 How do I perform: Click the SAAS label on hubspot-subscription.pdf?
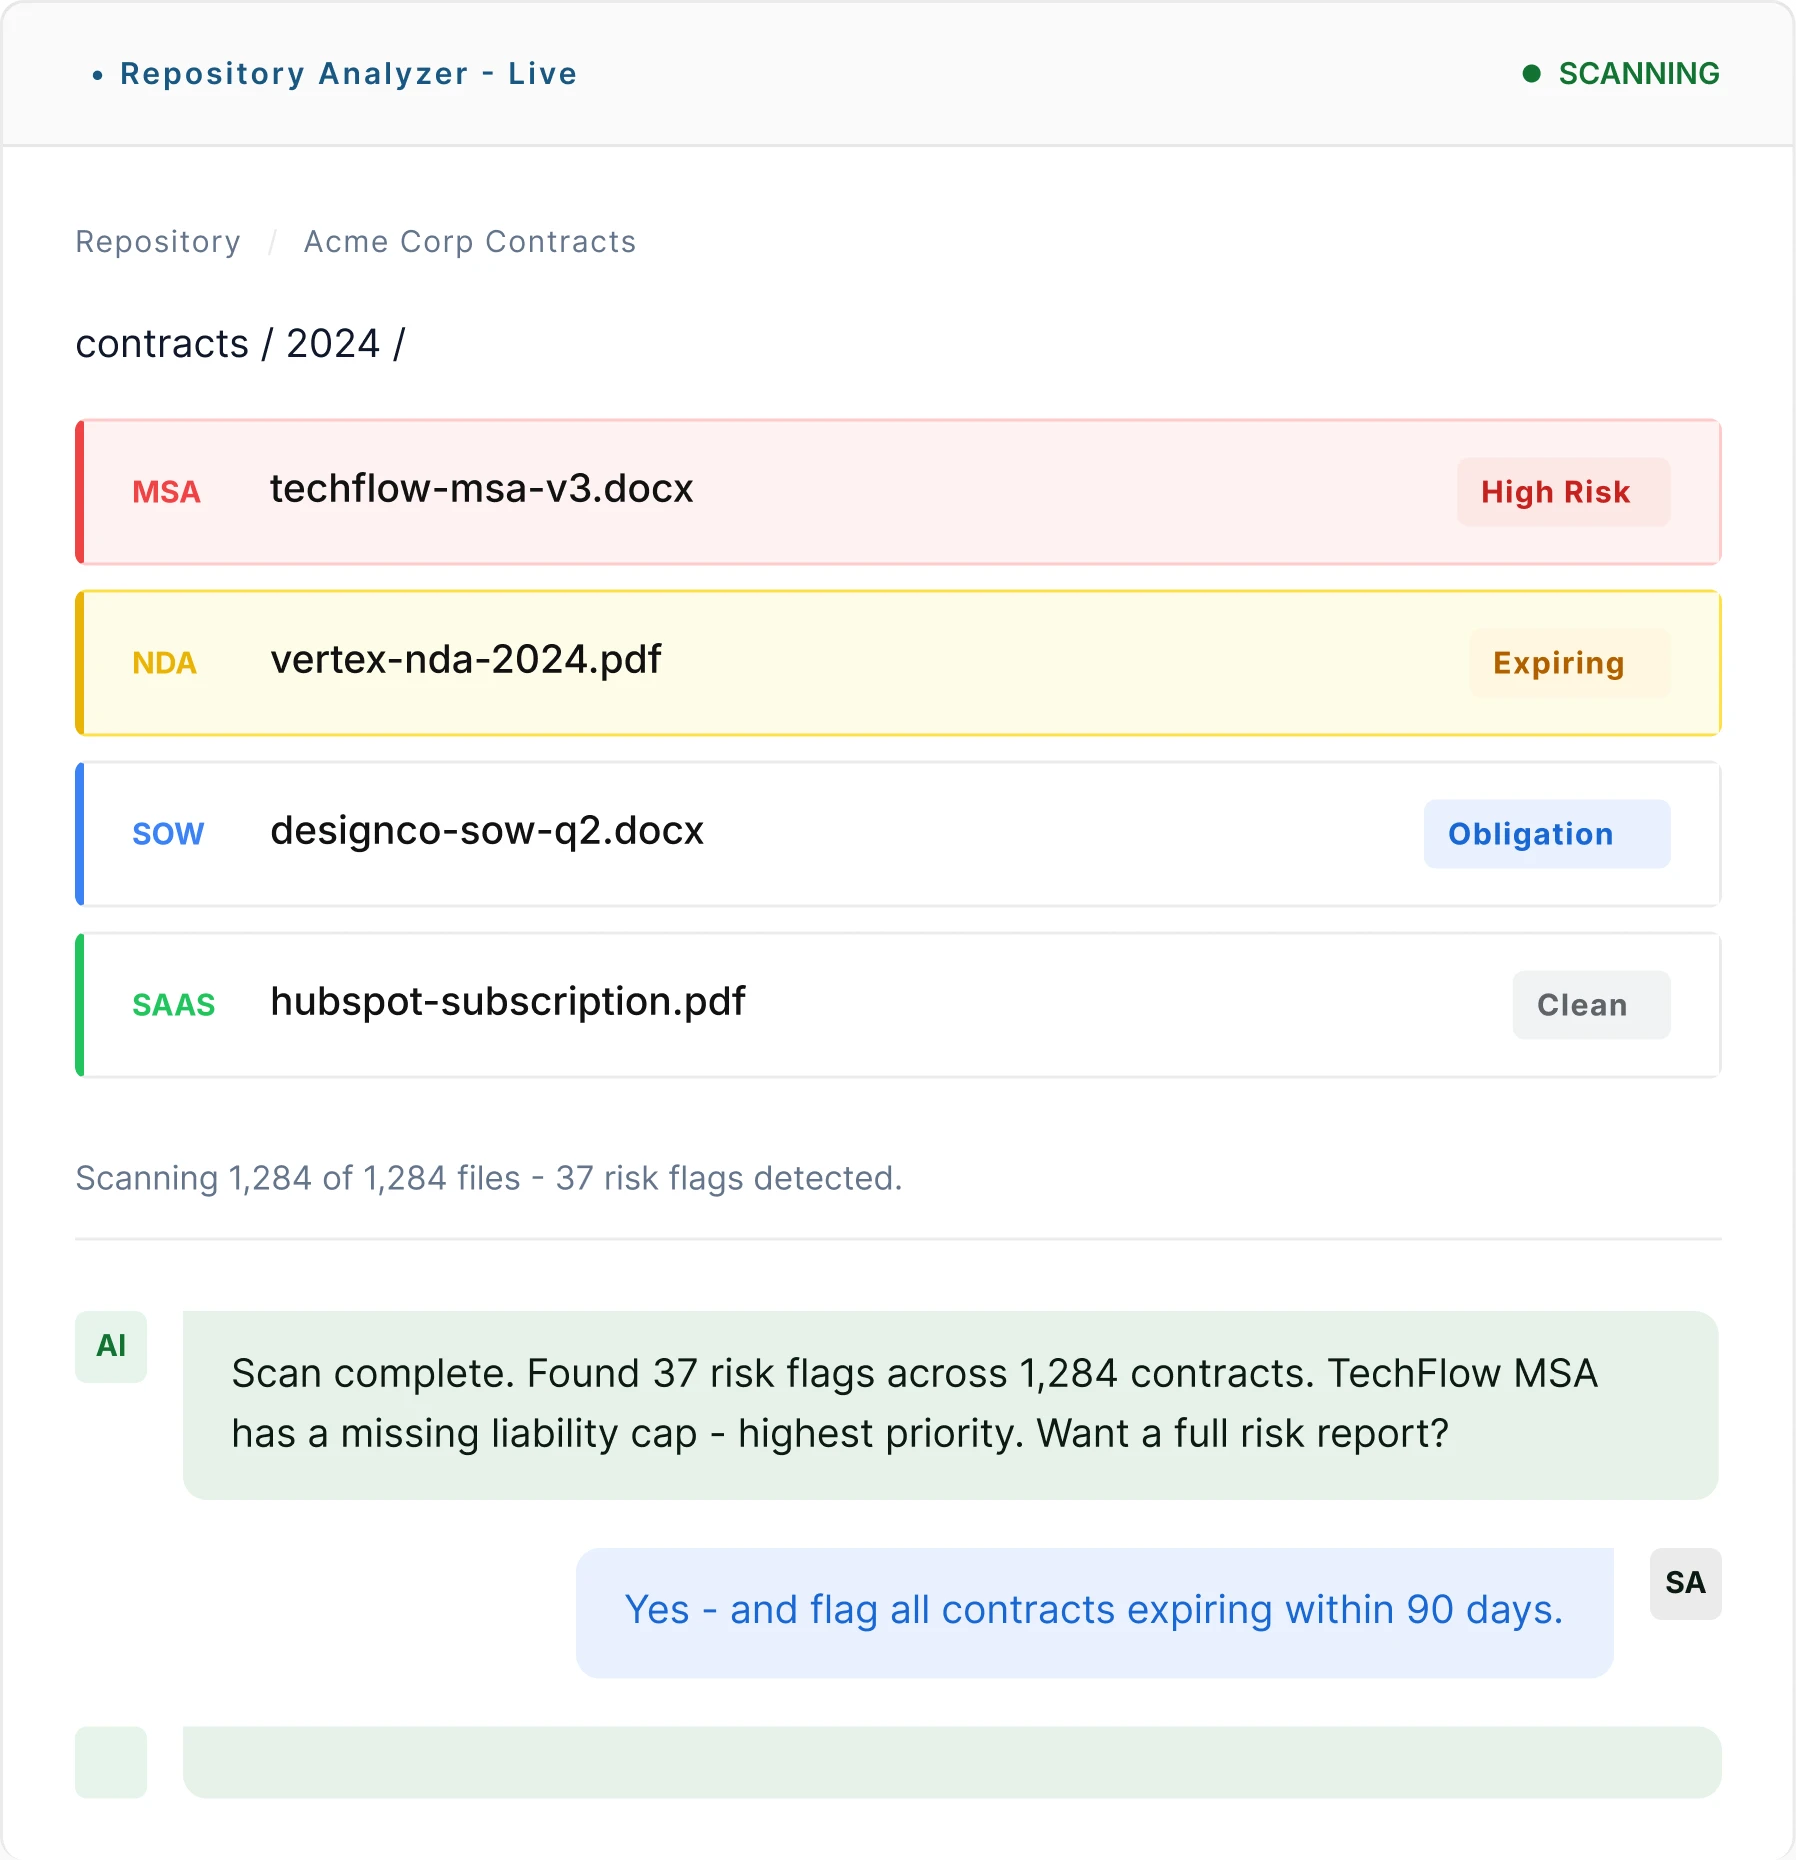pos(173,1005)
